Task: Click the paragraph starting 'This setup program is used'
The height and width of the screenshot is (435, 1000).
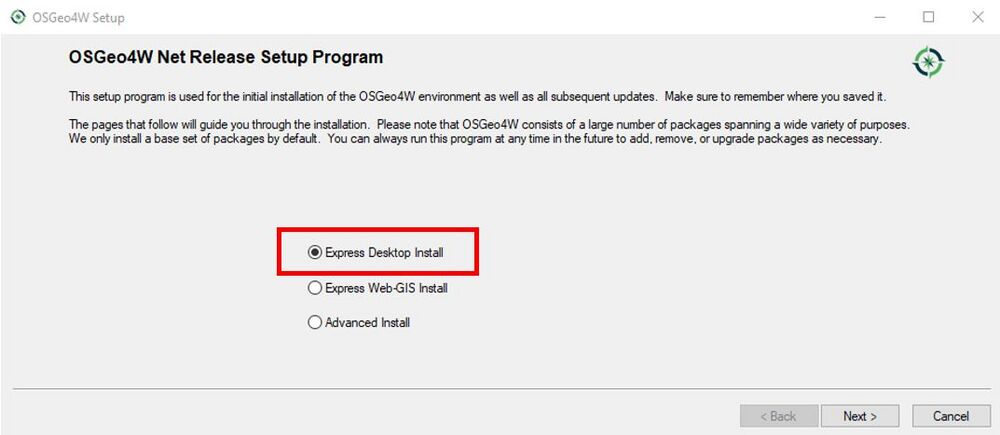Action: [x=478, y=98]
